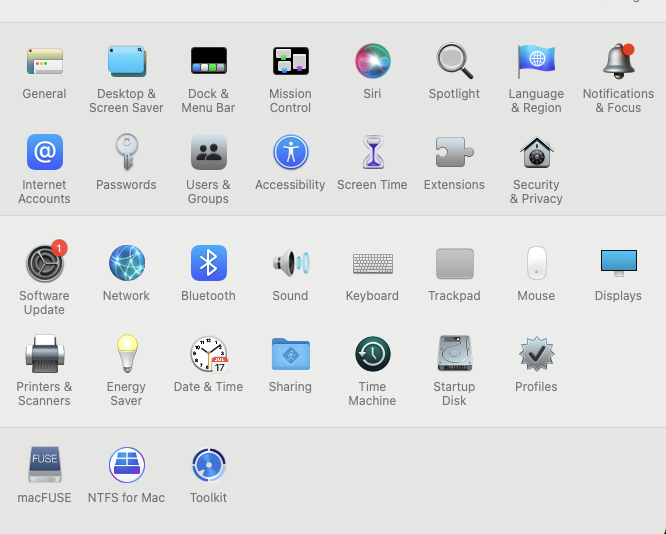
Task: Open the Passwords pane
Action: (127, 152)
